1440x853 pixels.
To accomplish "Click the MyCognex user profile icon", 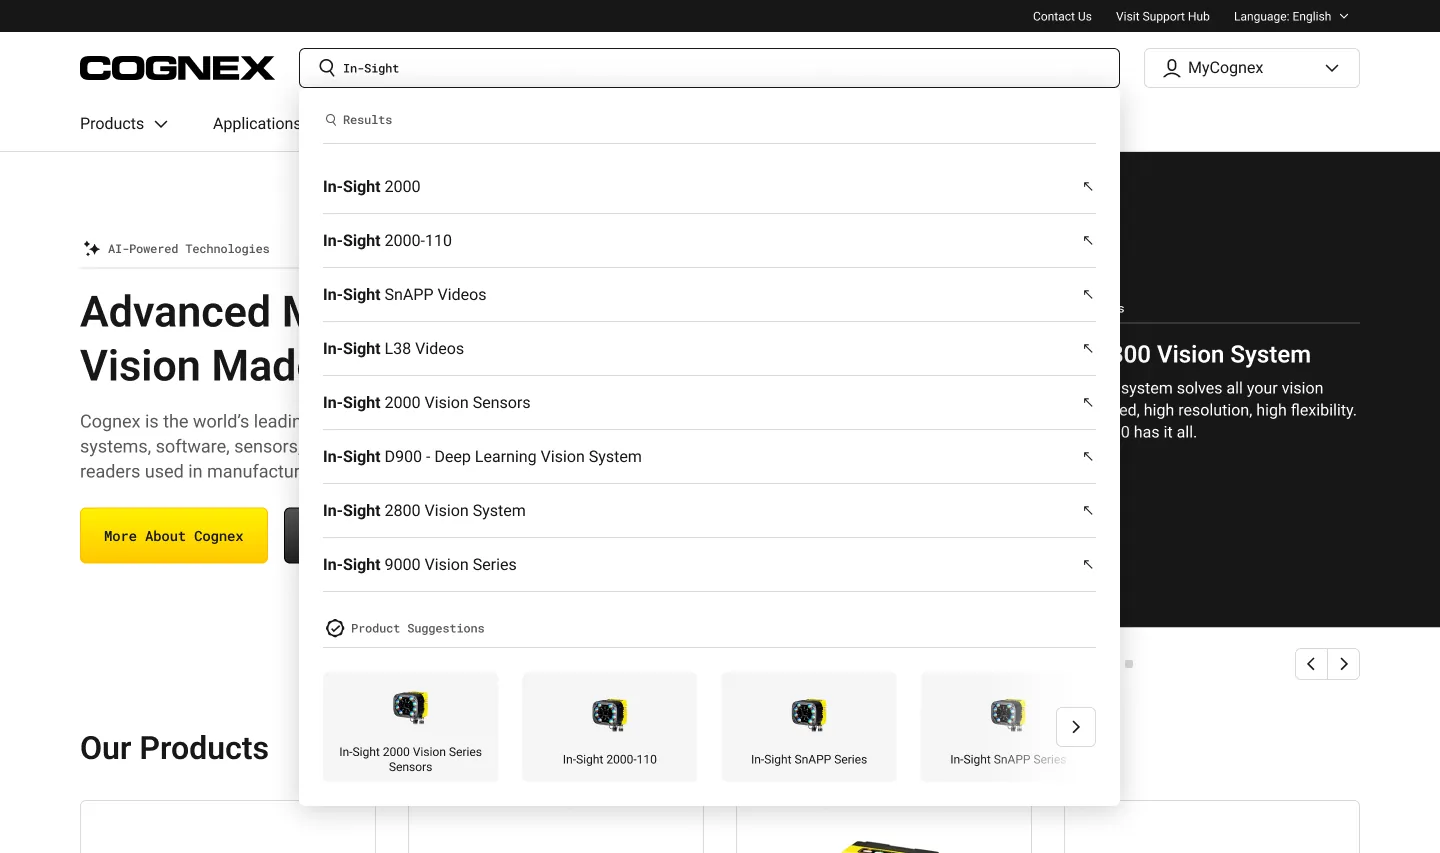I will (1171, 68).
